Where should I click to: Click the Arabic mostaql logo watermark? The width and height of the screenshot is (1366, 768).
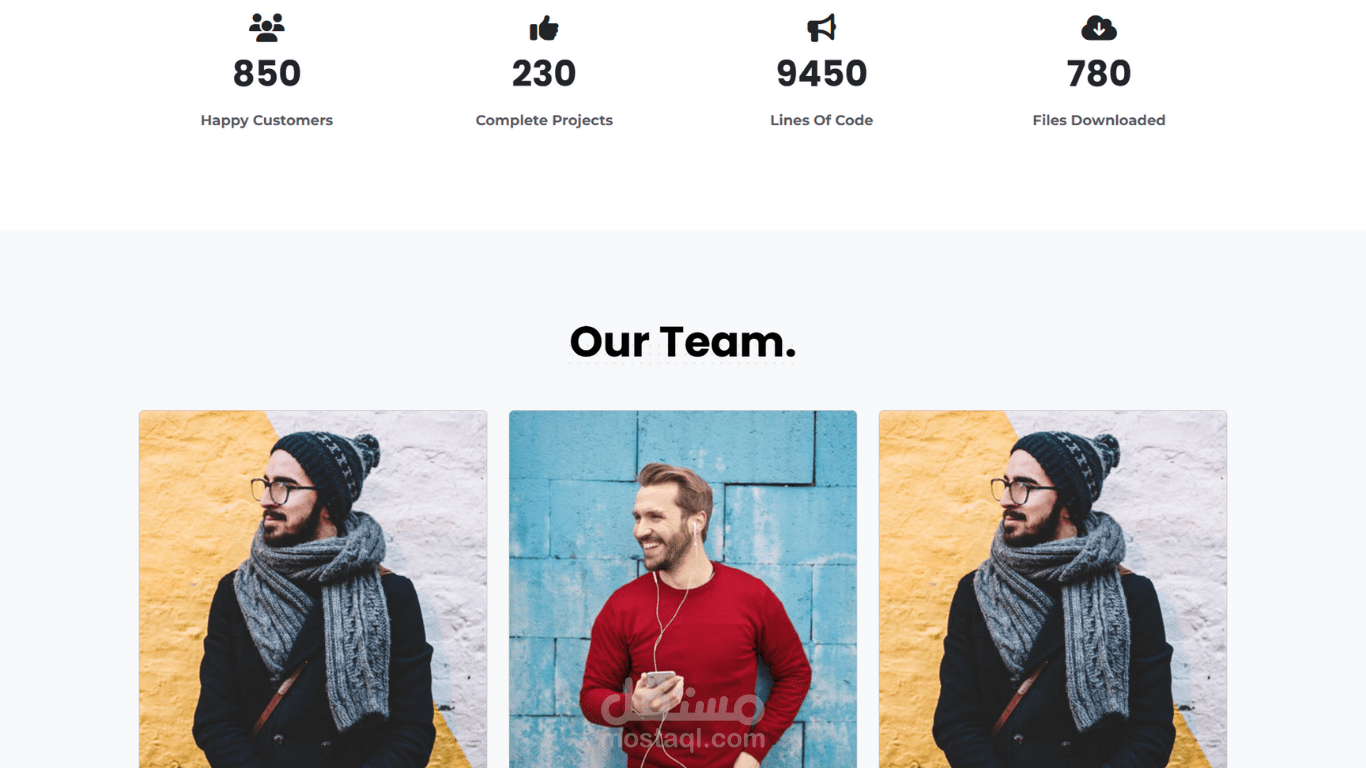[x=683, y=701]
